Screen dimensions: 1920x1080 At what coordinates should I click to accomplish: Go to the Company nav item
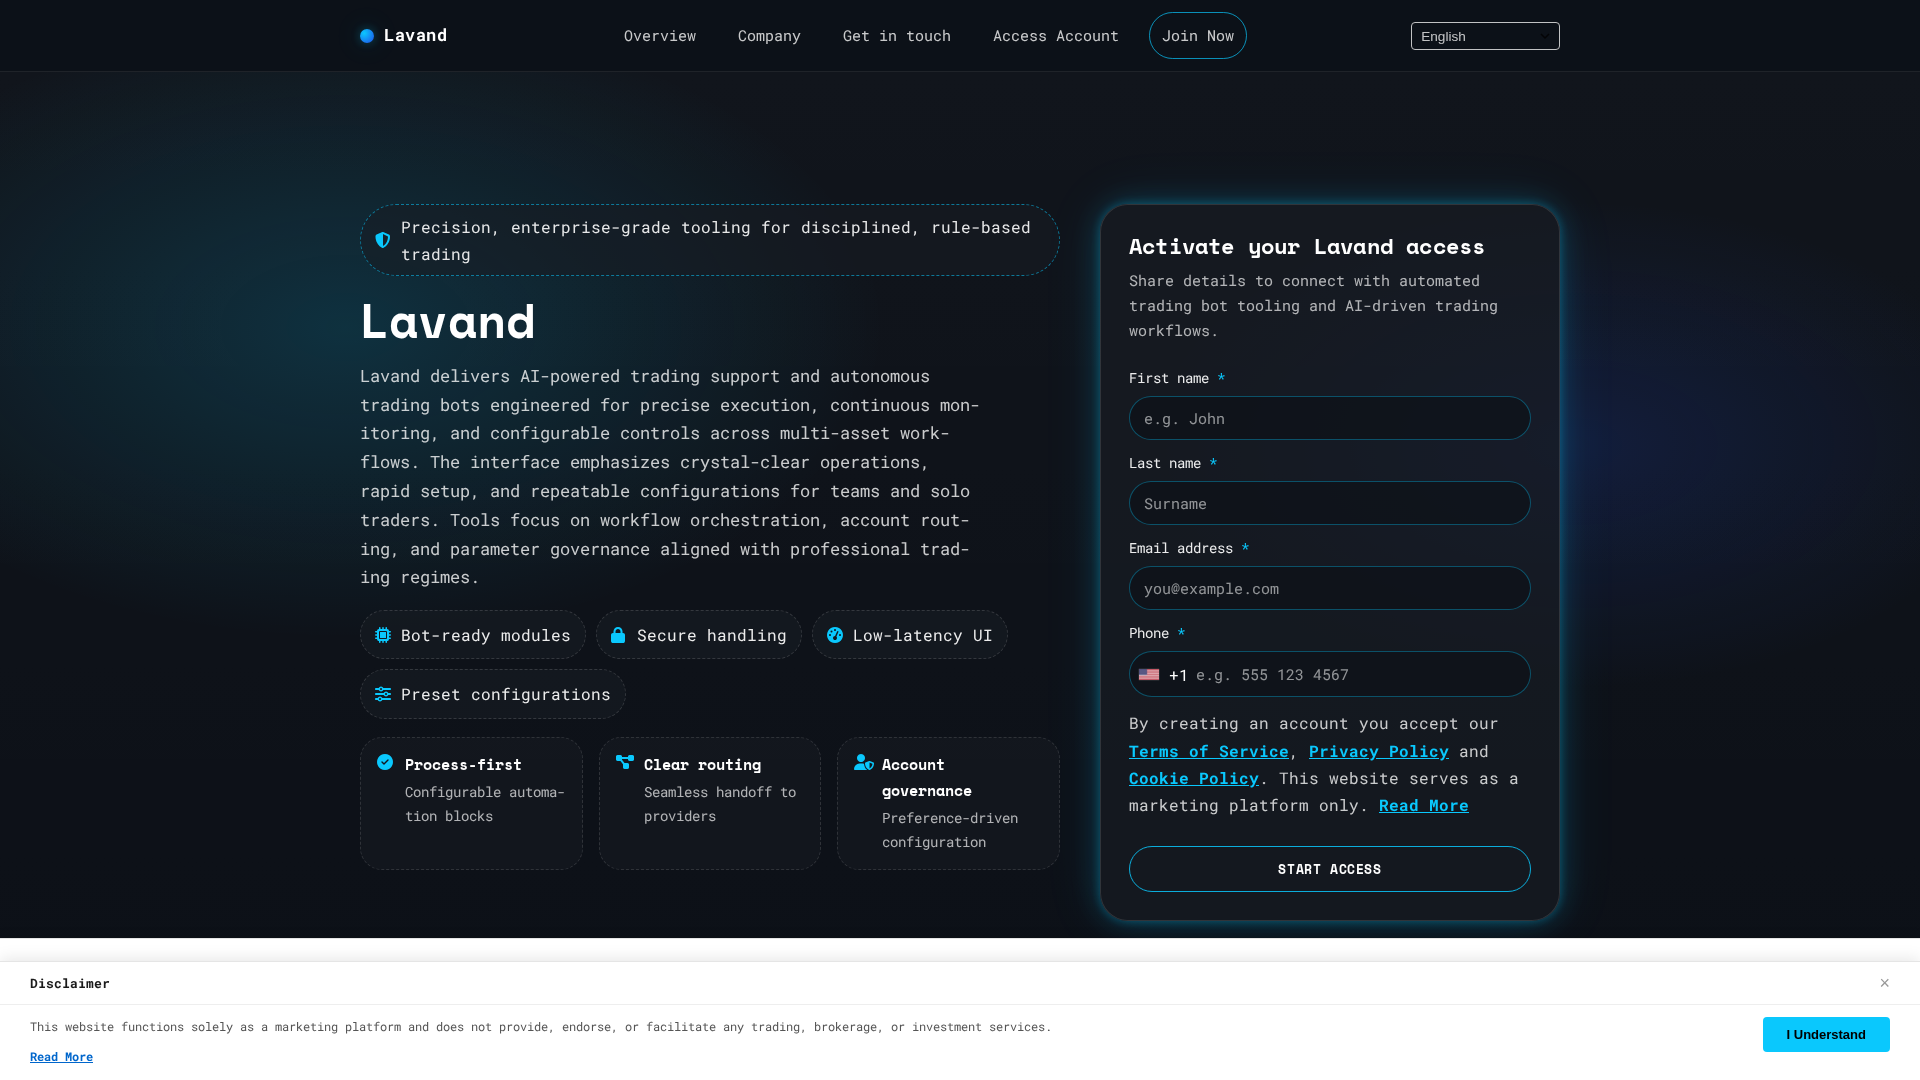[769, 36]
